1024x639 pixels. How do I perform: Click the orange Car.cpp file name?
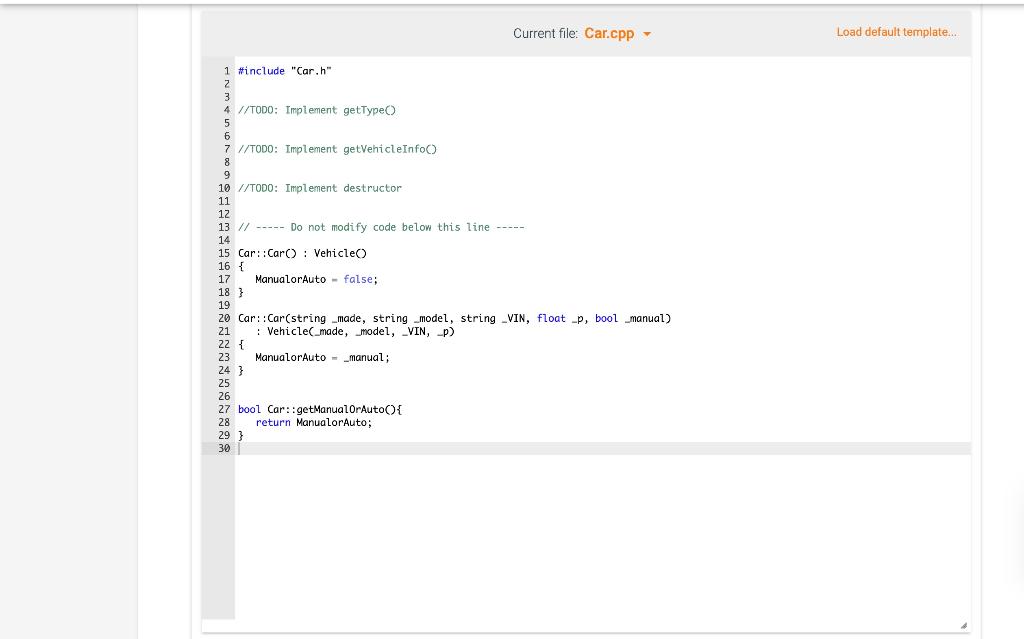click(609, 33)
